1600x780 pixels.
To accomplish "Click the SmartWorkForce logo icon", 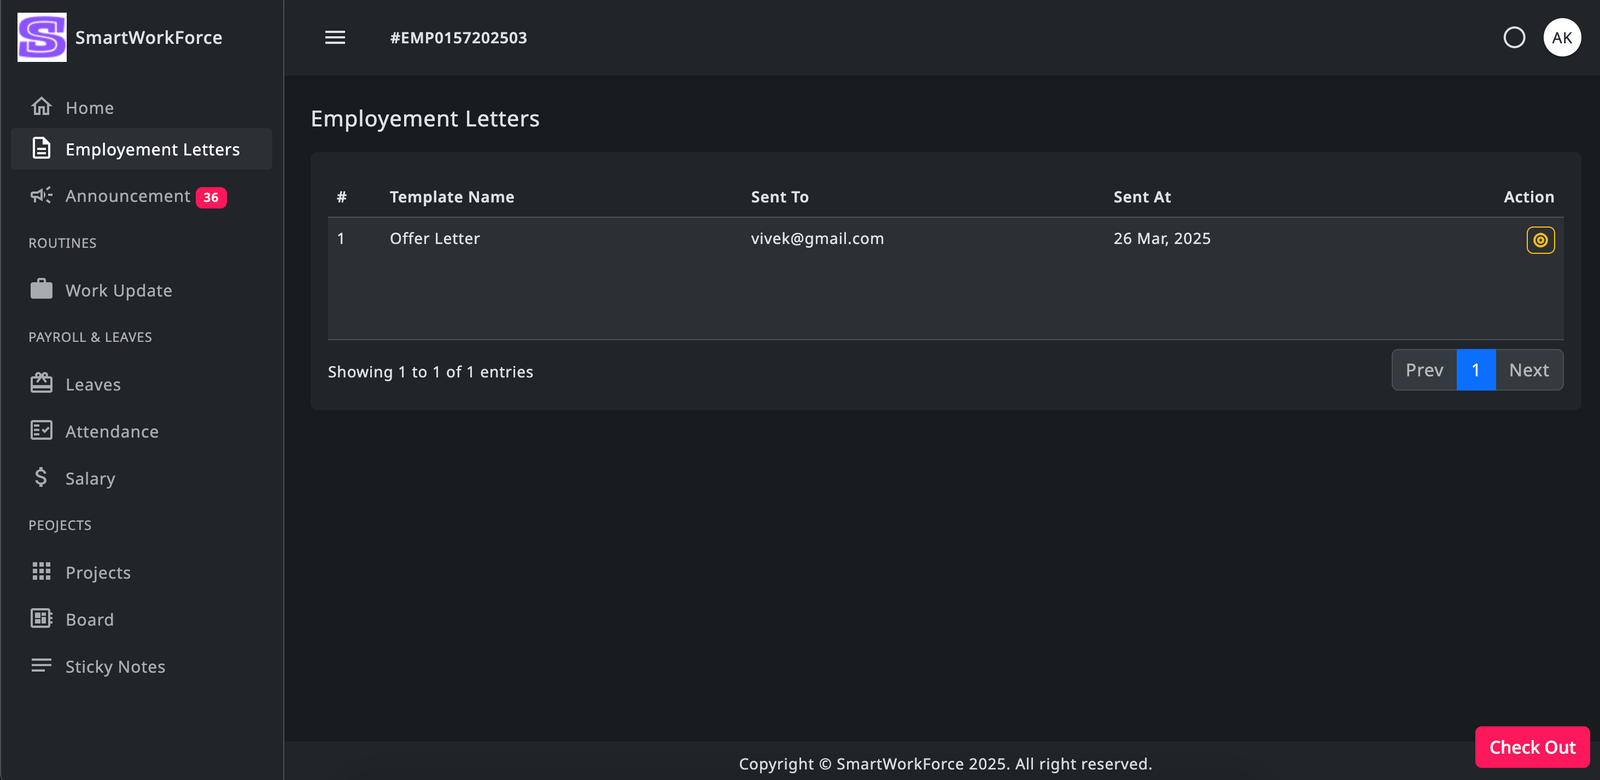I will tap(42, 38).
